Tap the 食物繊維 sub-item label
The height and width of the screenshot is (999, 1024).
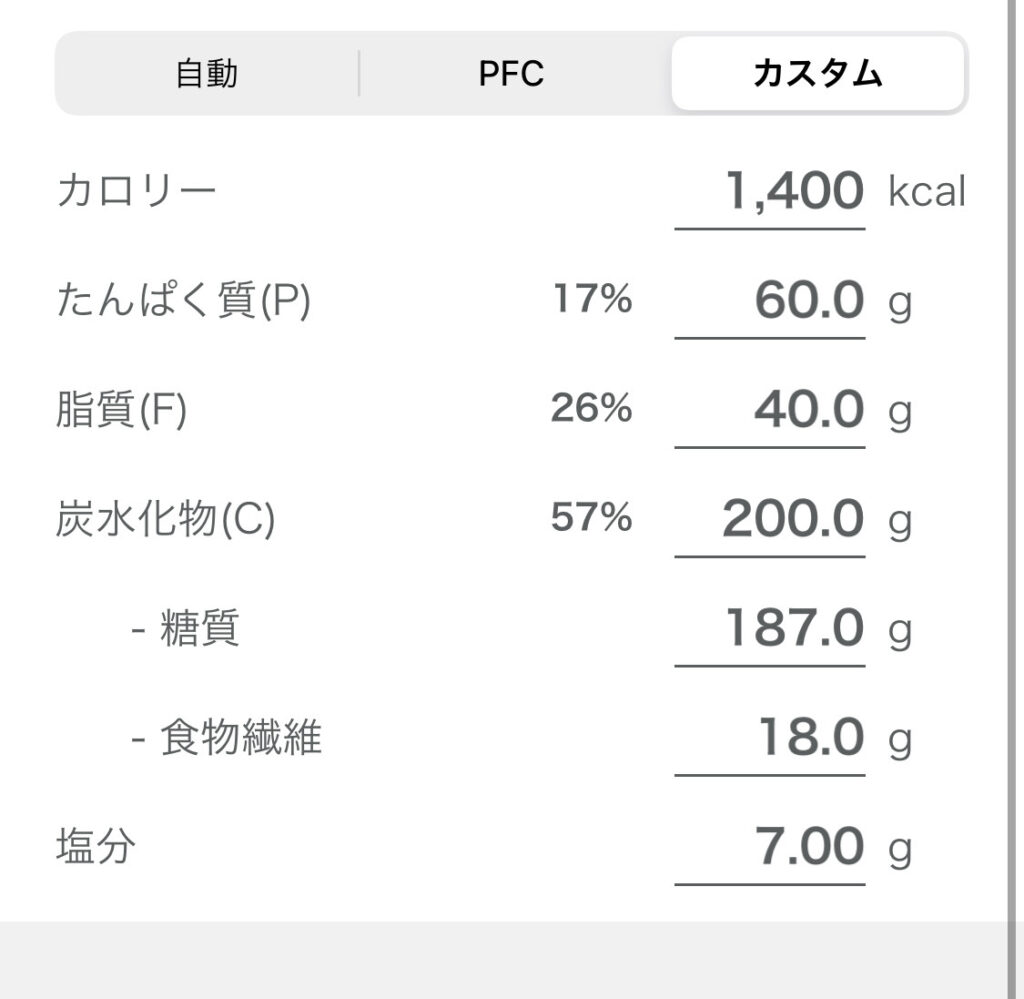pos(240,739)
